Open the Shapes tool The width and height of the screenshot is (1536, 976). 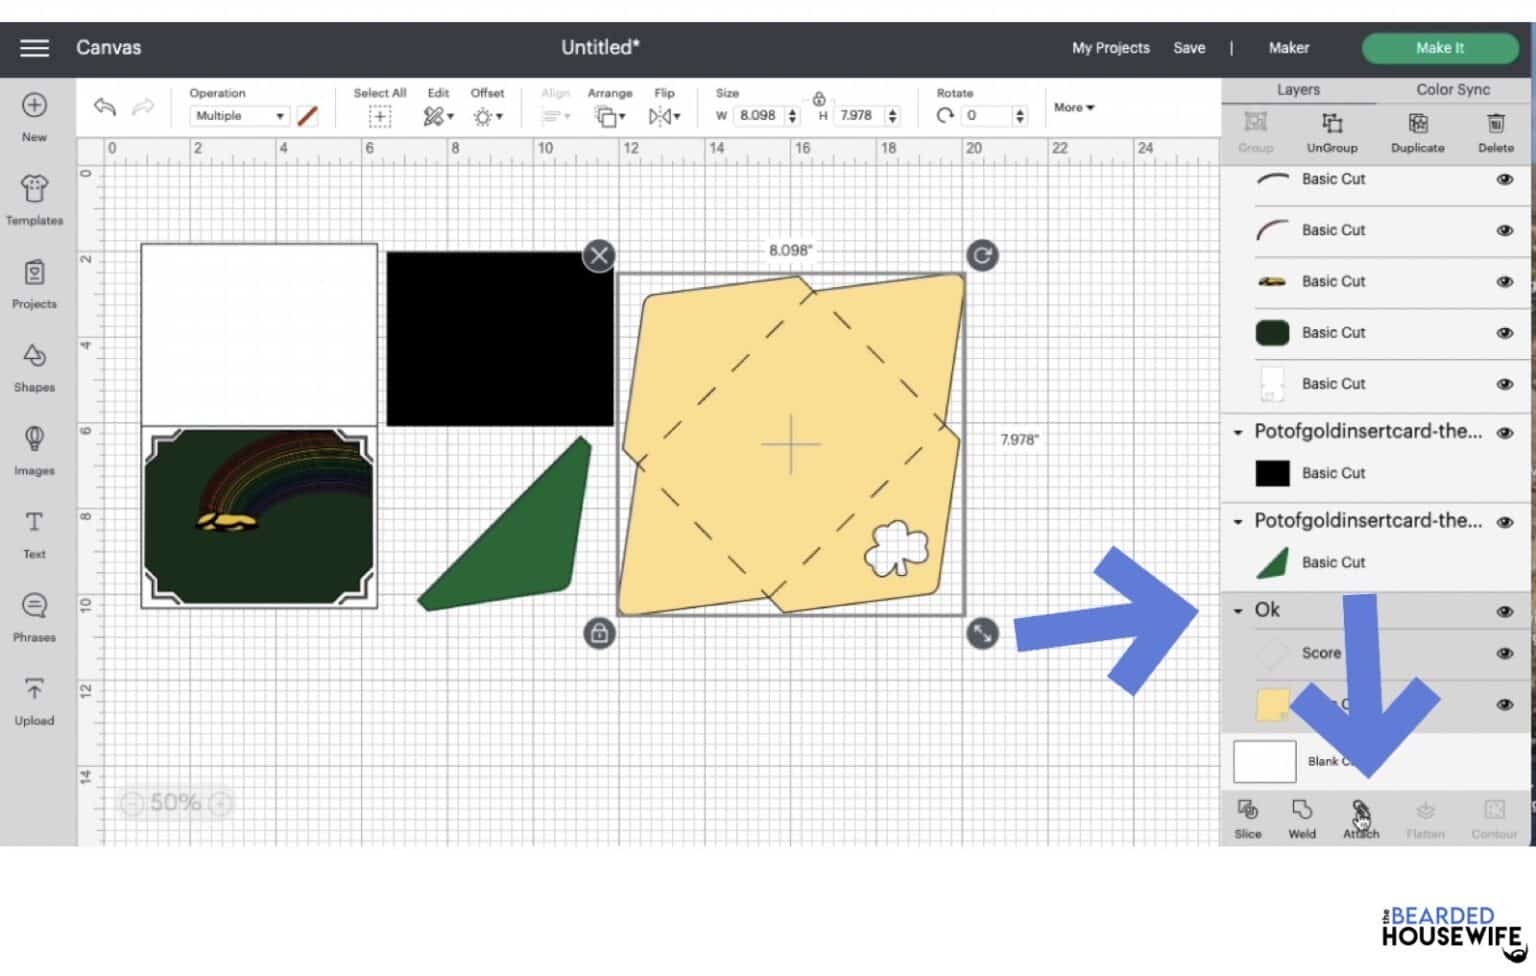point(34,367)
